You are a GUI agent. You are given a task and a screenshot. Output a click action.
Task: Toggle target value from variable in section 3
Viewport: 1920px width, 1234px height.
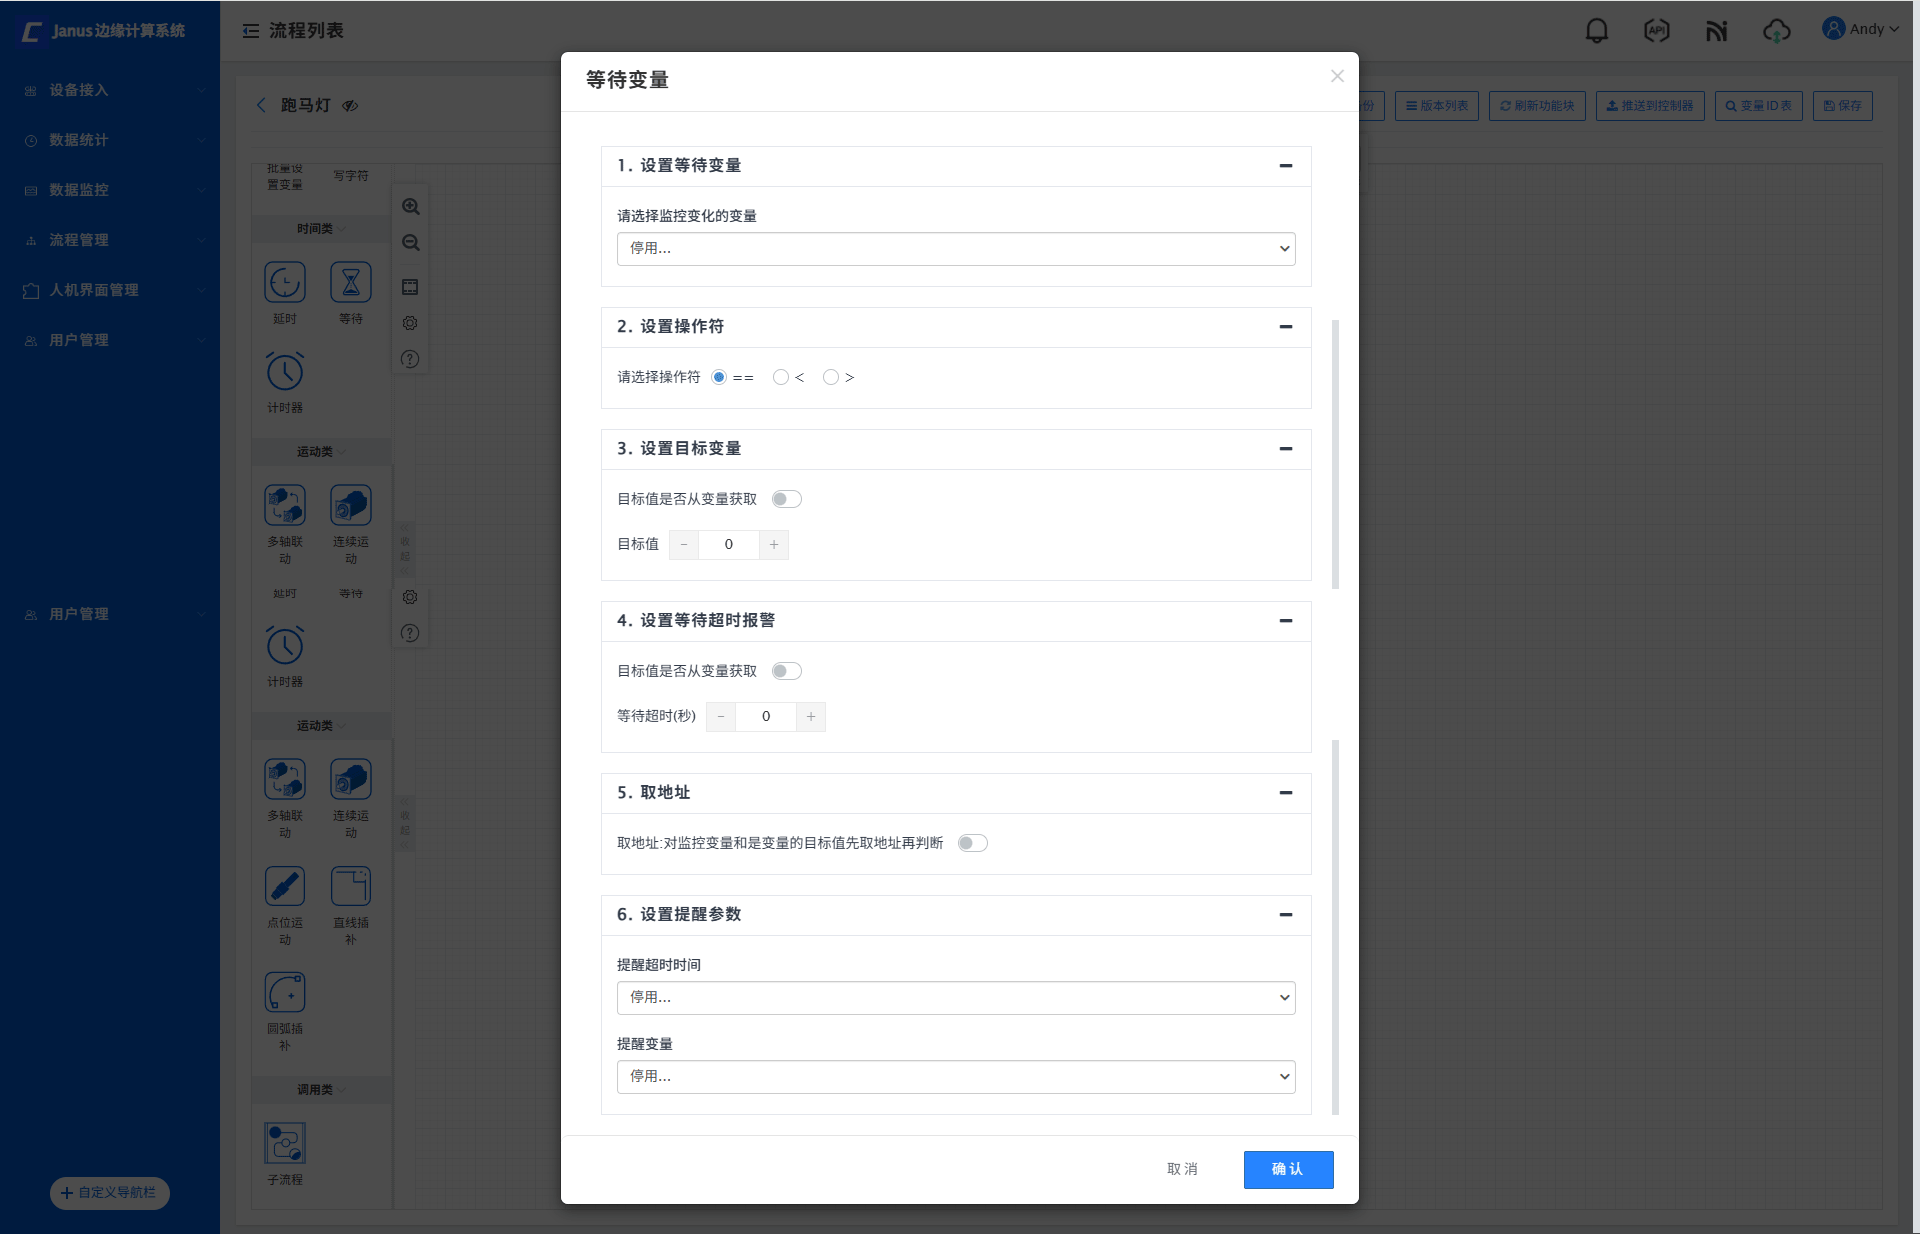click(x=786, y=499)
